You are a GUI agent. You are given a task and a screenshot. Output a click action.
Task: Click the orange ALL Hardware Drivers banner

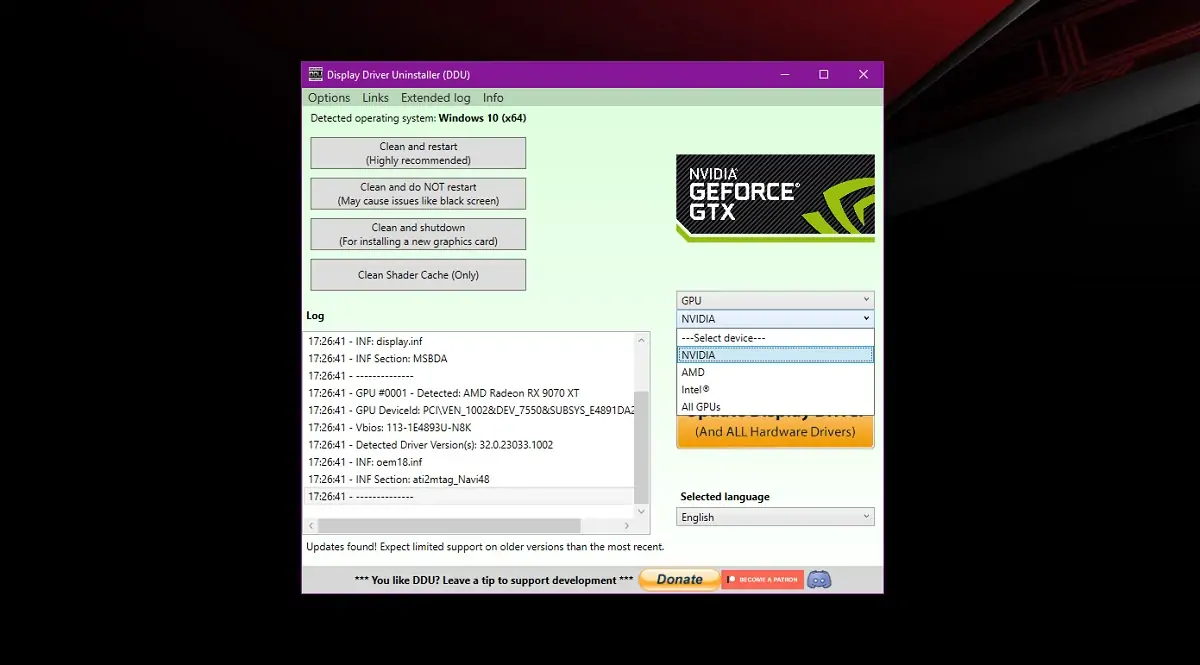775,431
